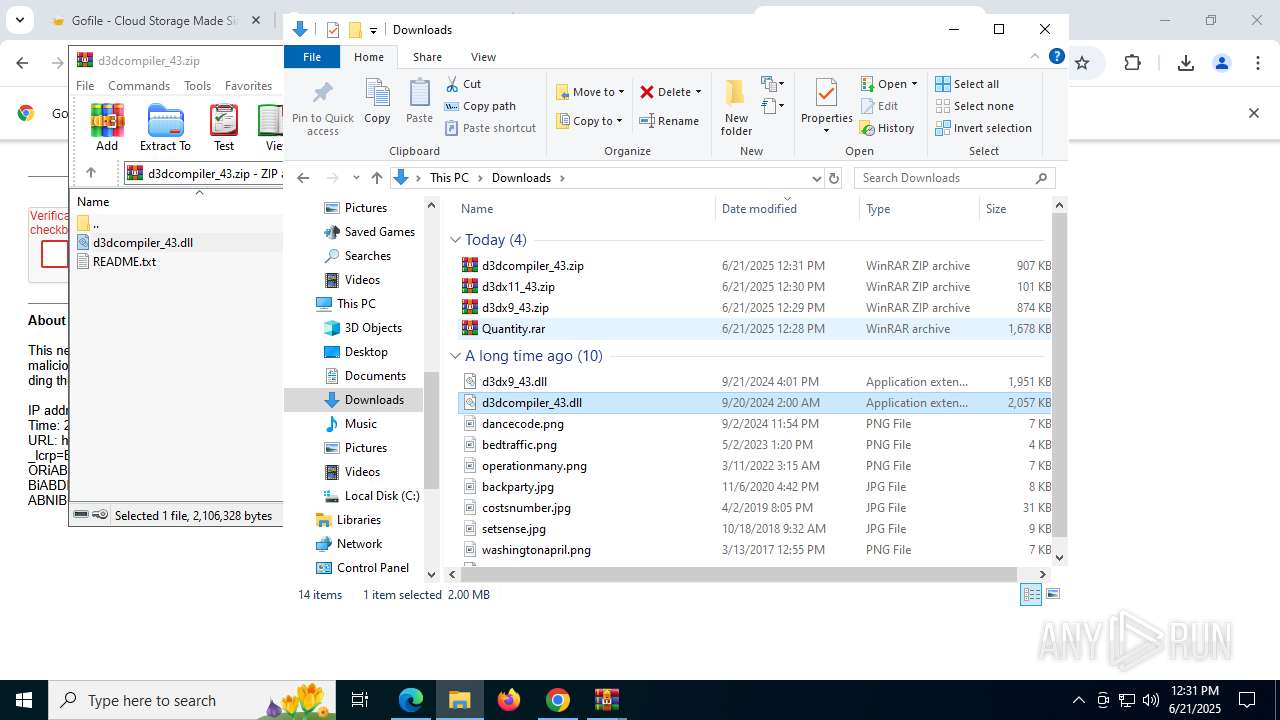Open Downloads in navigation pane
This screenshot has height=720, width=1280.
click(x=374, y=400)
